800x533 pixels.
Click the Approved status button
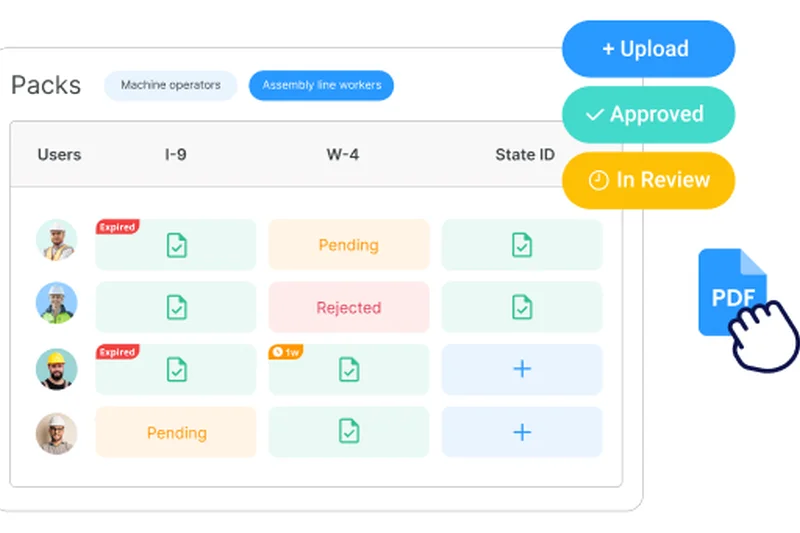(648, 115)
